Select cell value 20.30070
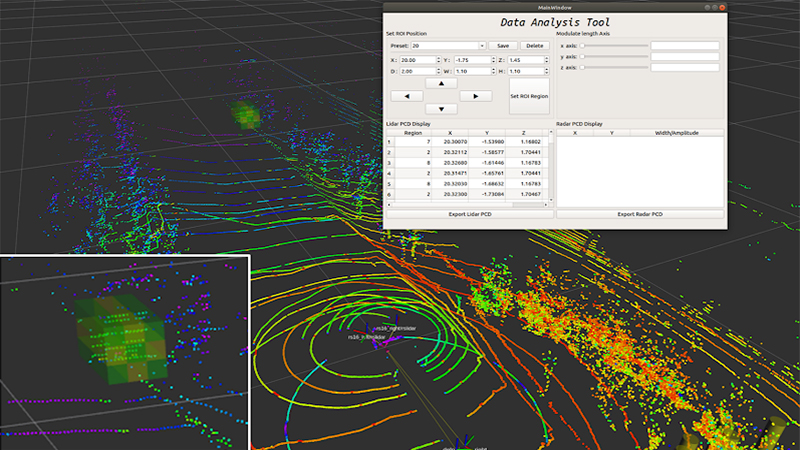The height and width of the screenshot is (450, 800). (449, 142)
